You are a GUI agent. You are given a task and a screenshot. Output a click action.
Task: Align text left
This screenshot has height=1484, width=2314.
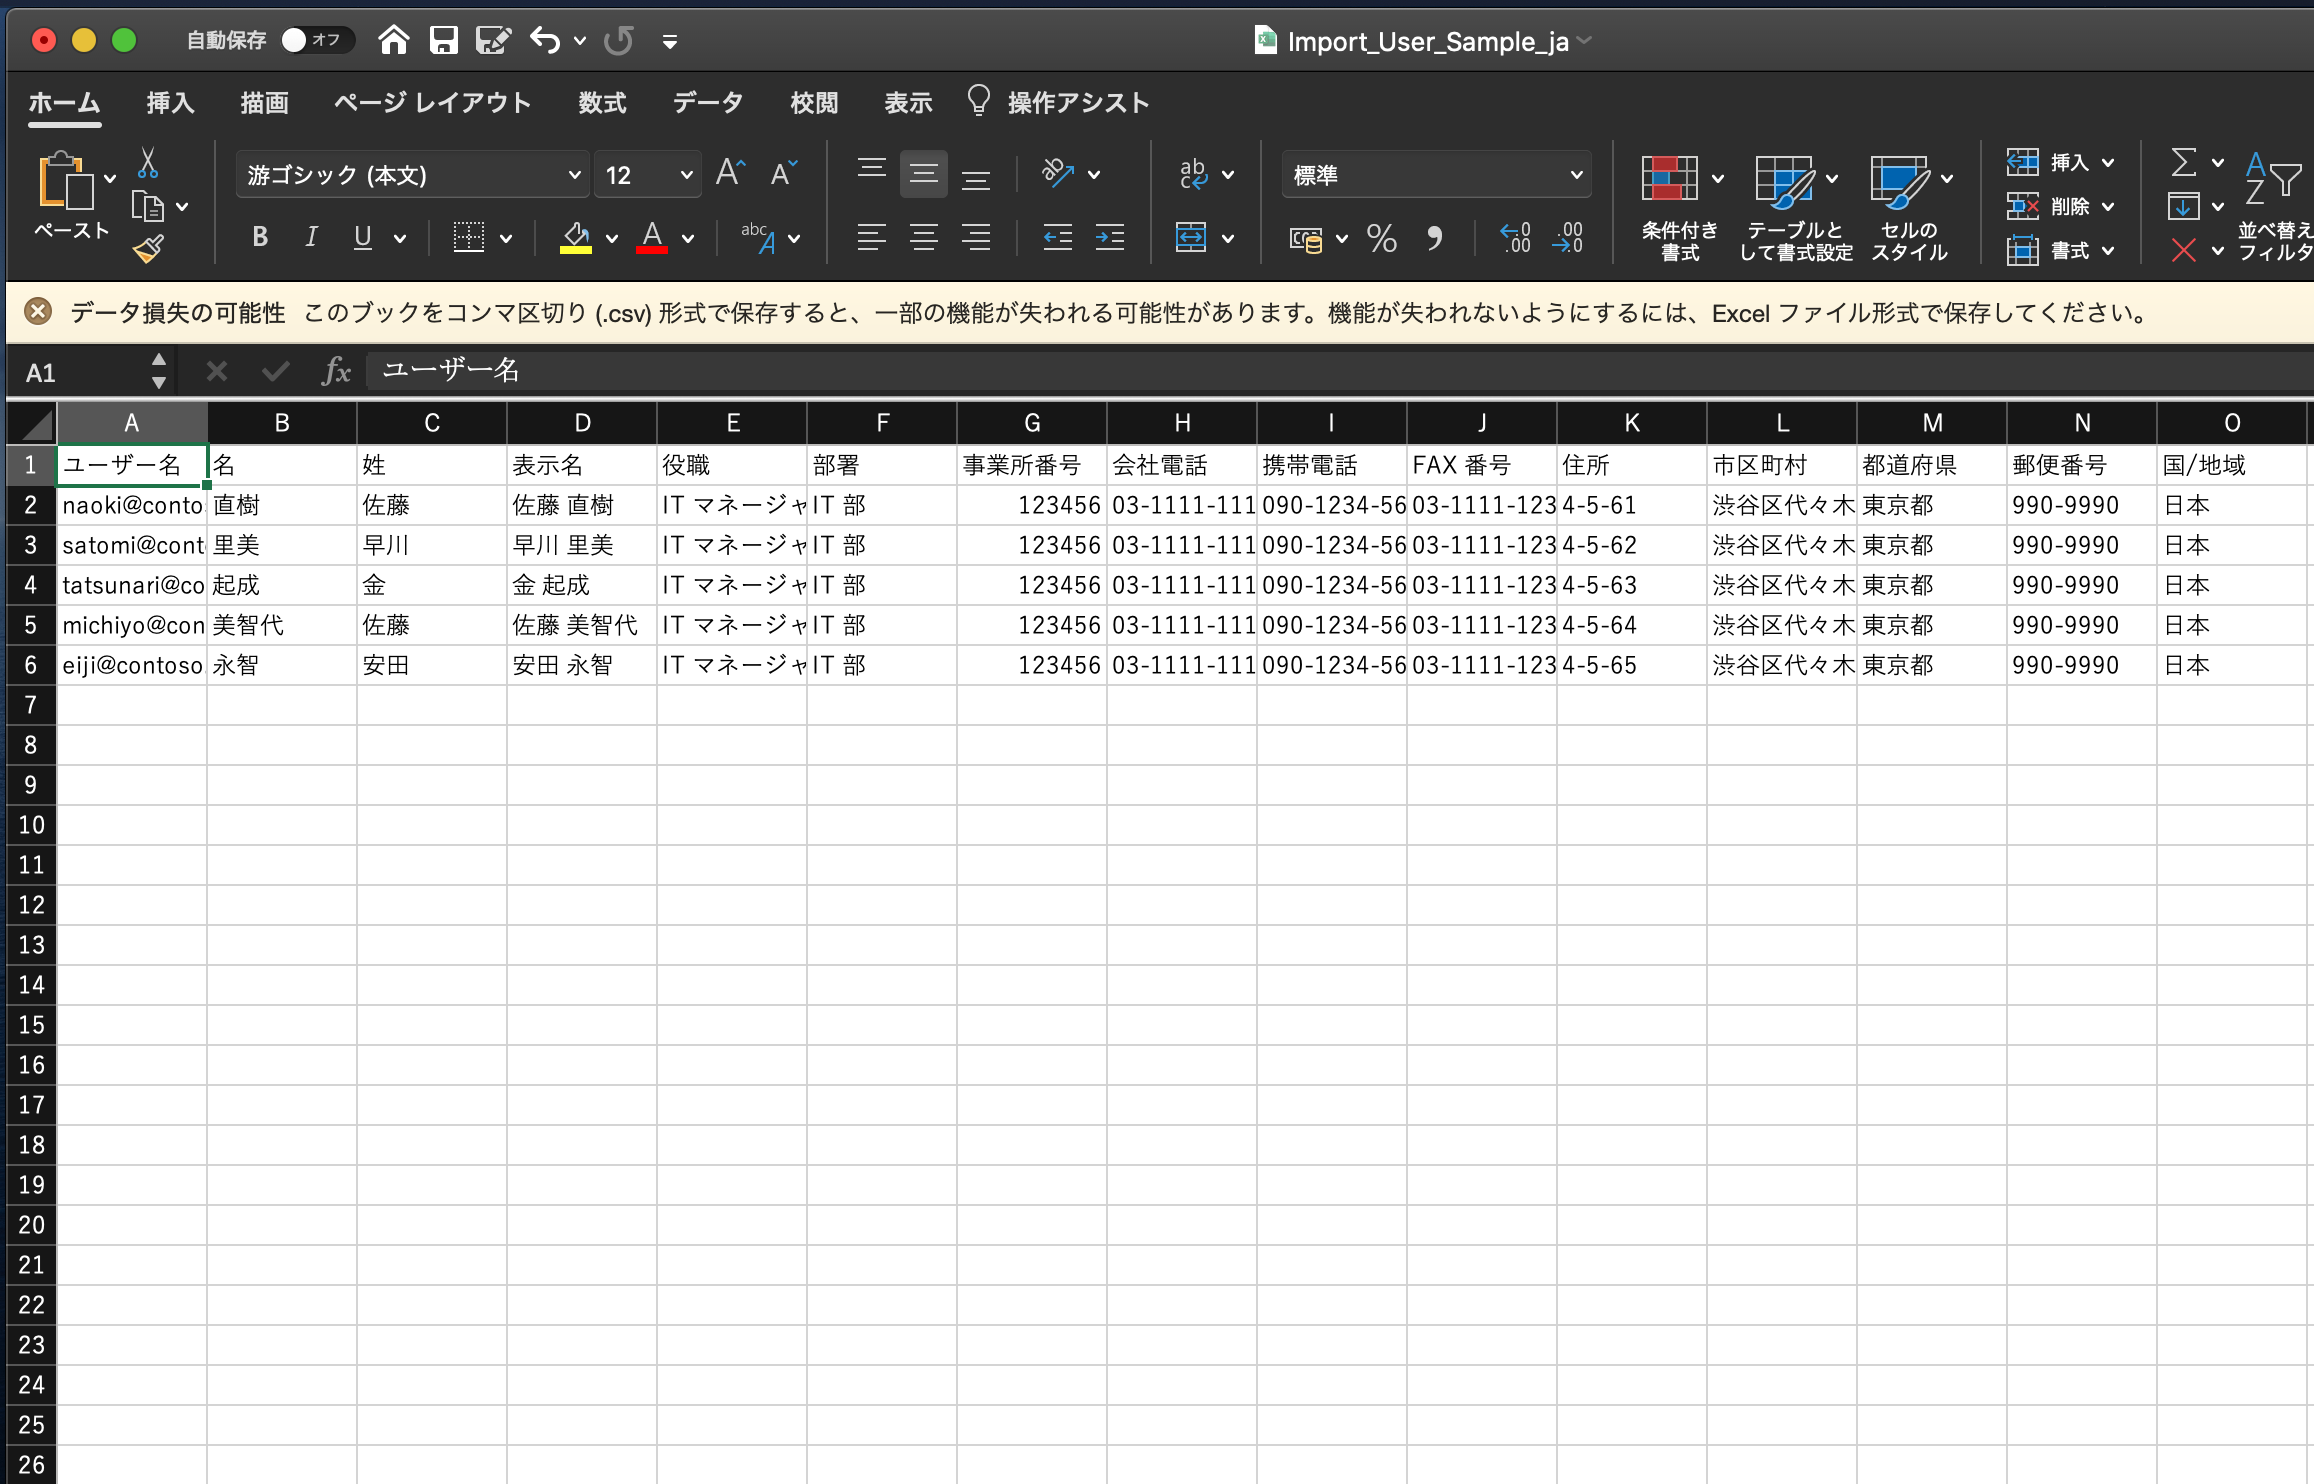[872, 237]
